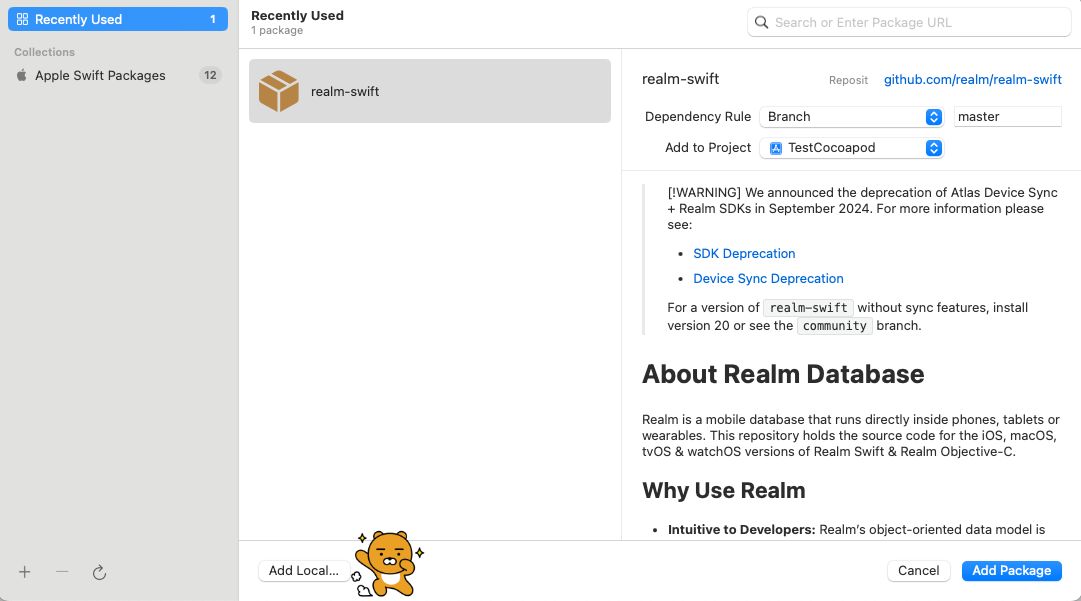Open Apple Swift Packages collection
Image resolution: width=1081 pixels, height=601 pixels.
pos(117,75)
